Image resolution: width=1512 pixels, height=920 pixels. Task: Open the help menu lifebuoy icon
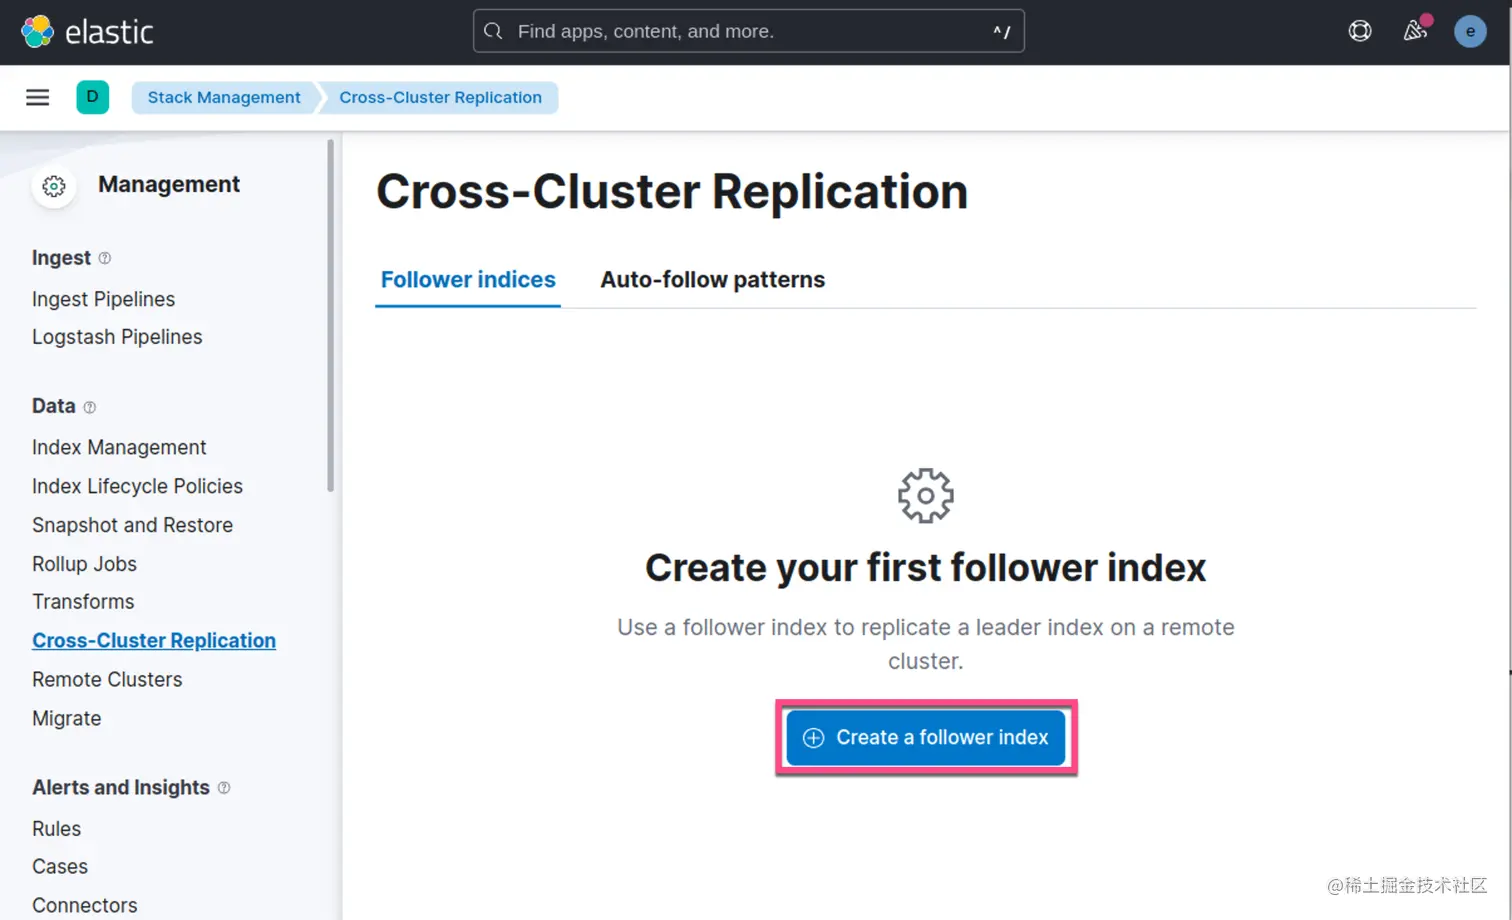(x=1360, y=31)
